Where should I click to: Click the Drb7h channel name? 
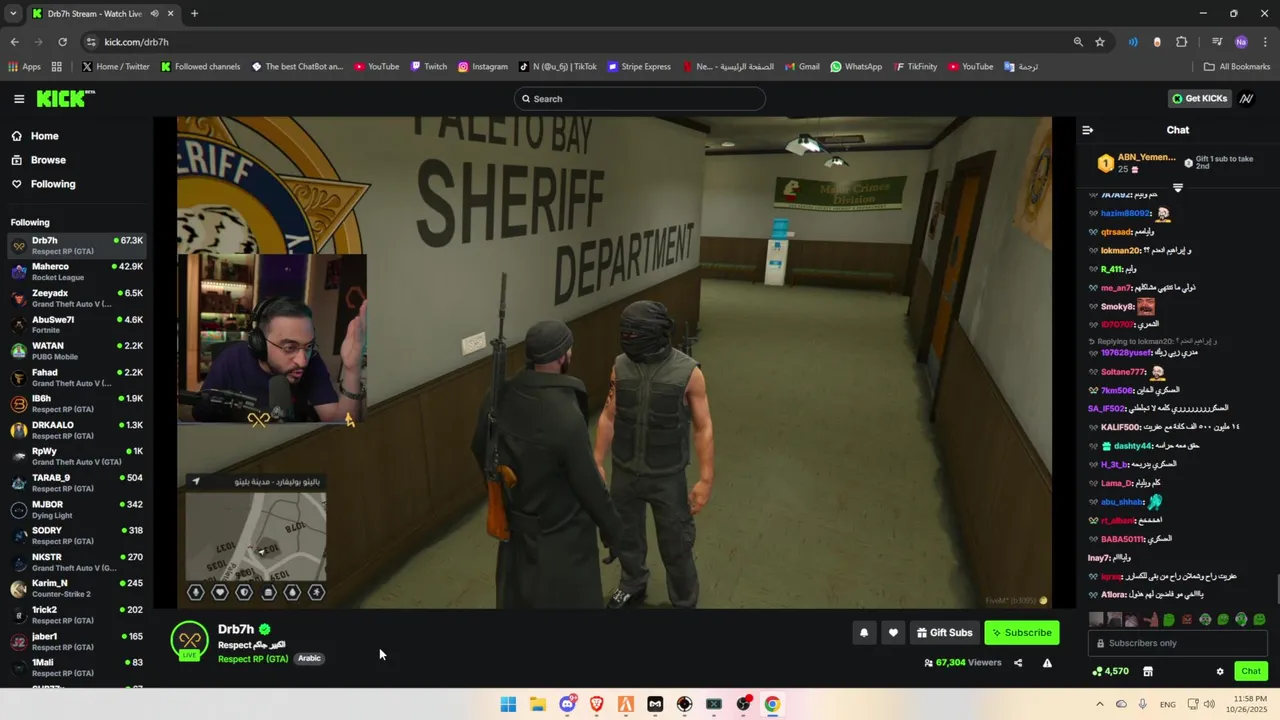coord(236,629)
